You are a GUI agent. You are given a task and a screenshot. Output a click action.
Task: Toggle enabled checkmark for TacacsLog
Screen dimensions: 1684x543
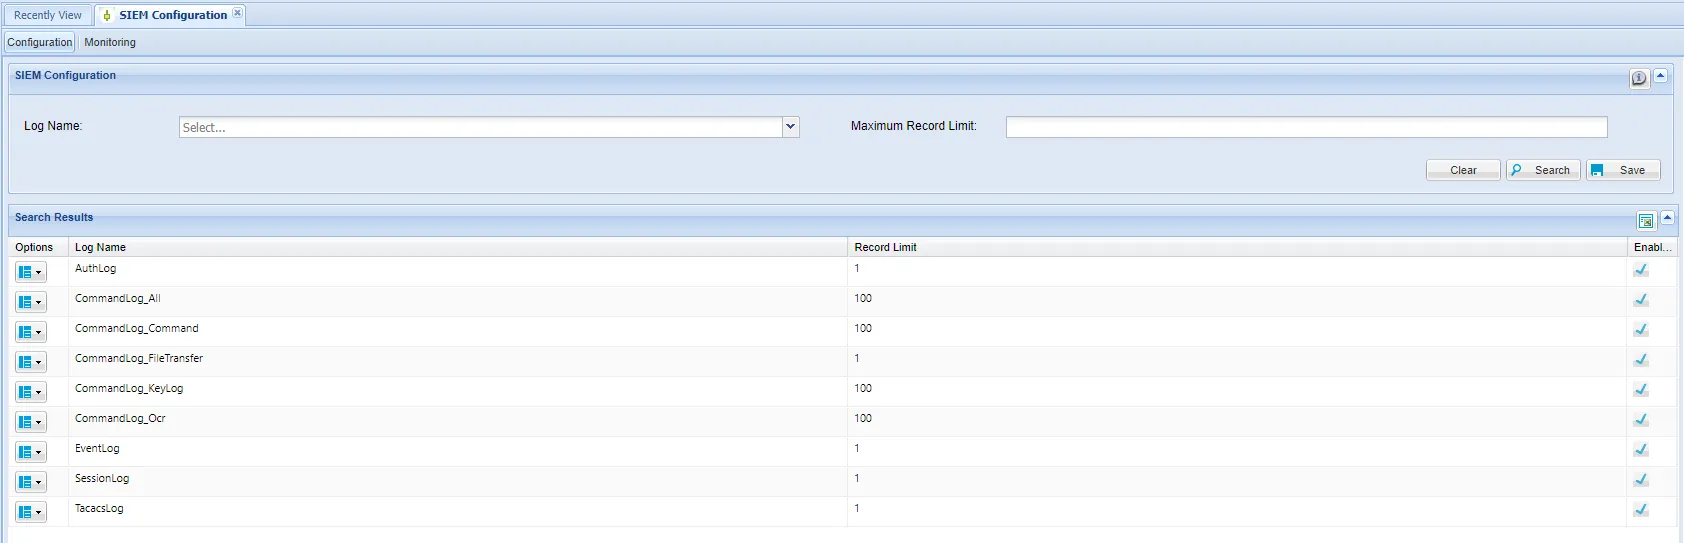pyautogui.click(x=1641, y=509)
